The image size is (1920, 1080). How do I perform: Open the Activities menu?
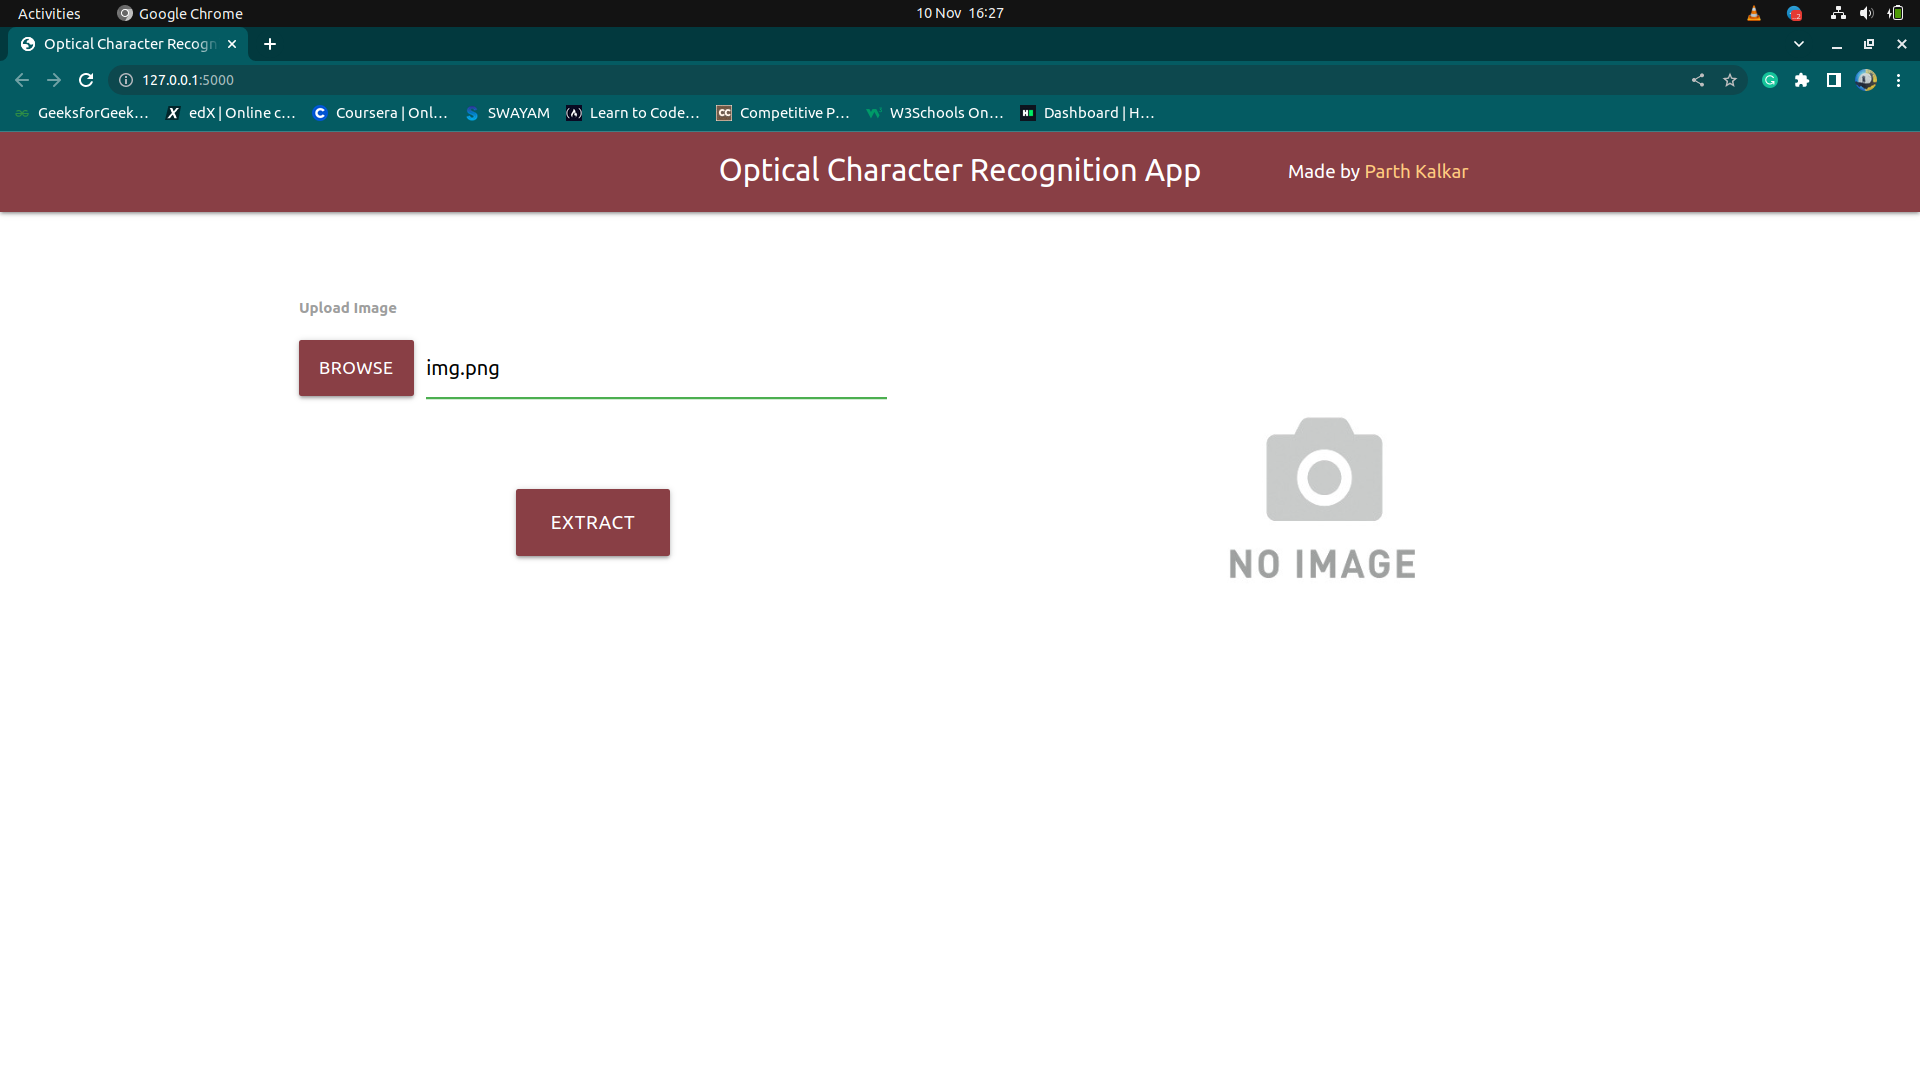(x=48, y=13)
